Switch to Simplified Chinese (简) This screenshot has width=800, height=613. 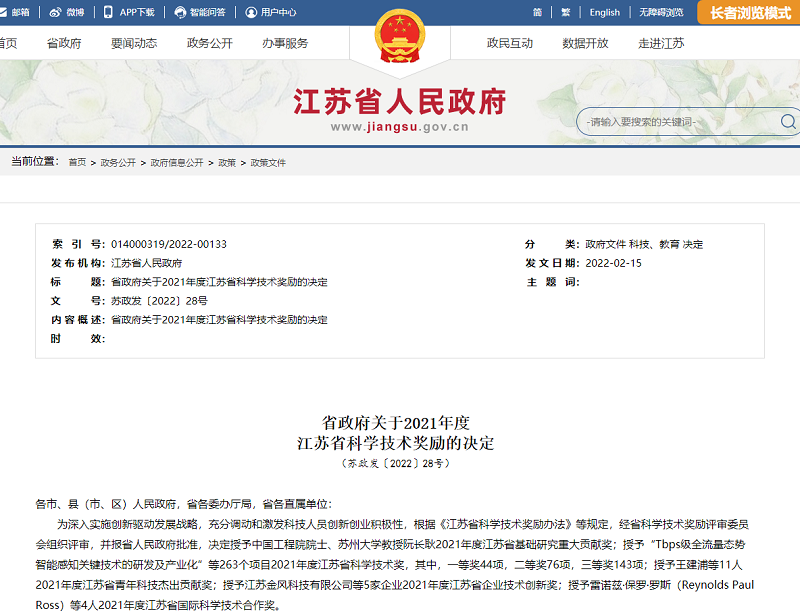click(537, 13)
